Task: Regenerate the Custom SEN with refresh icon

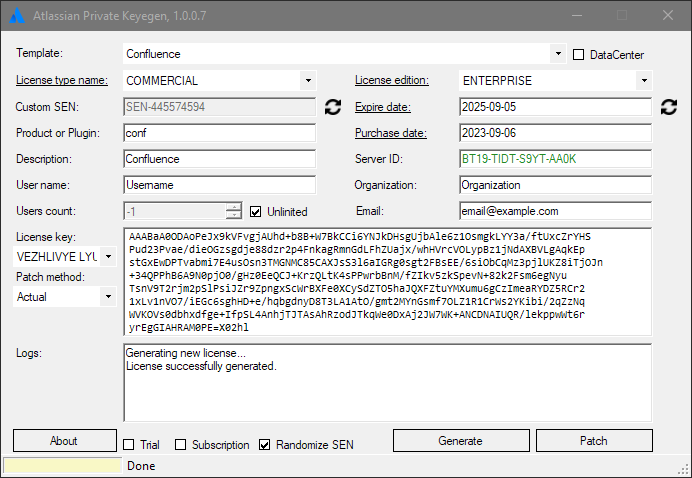Action: pyautogui.click(x=333, y=107)
